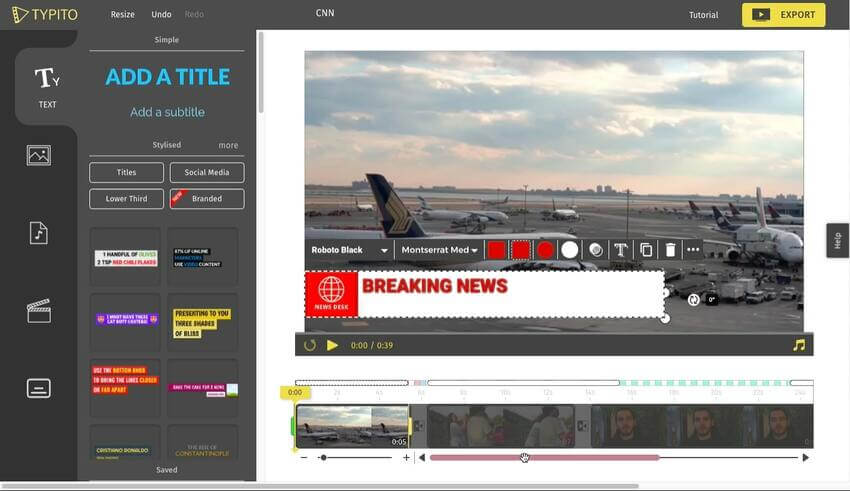
Task: Expand the Montserrat Med font dropdown
Action: pos(439,250)
